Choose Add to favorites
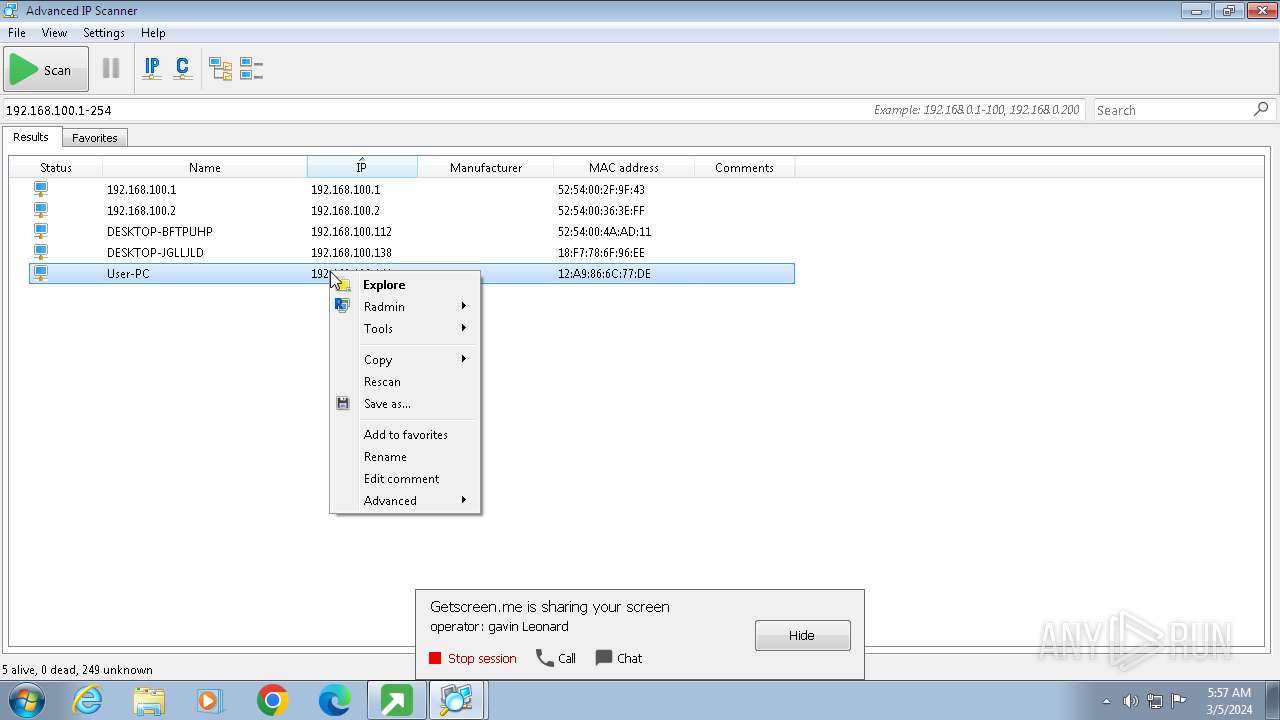1280x720 pixels. (x=405, y=435)
